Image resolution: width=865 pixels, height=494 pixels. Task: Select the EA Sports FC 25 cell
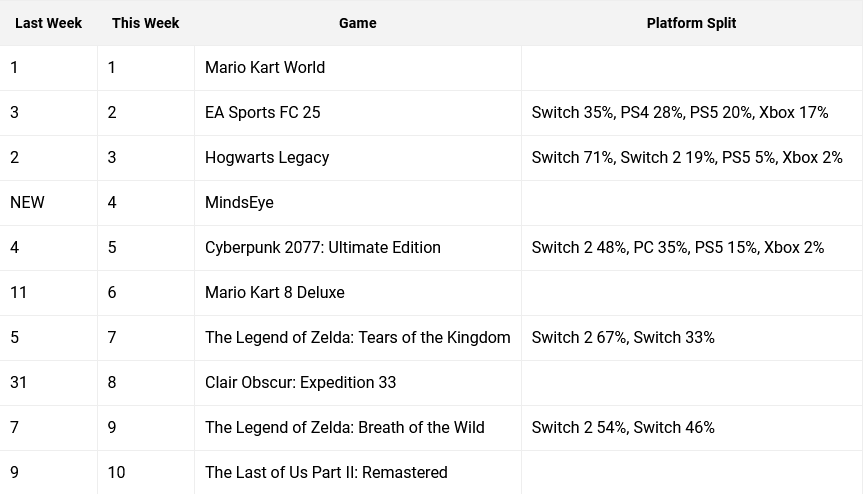tap(357, 113)
